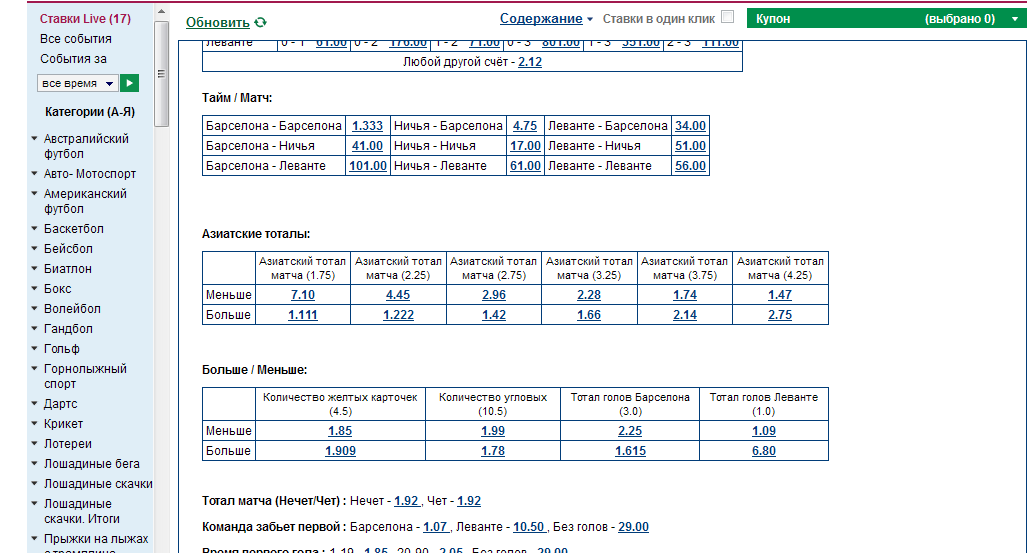Click Больше odds 1.66 for total 3.25
The image size is (1035, 553).
(x=589, y=315)
